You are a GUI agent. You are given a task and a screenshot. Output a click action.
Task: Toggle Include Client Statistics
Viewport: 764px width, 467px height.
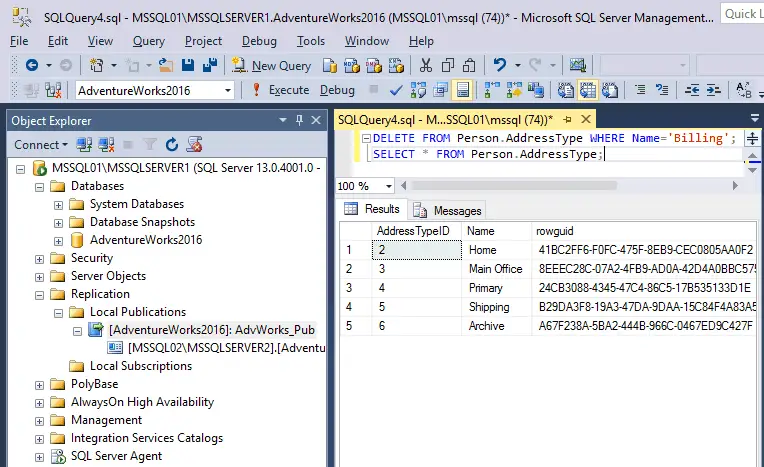coord(536,90)
